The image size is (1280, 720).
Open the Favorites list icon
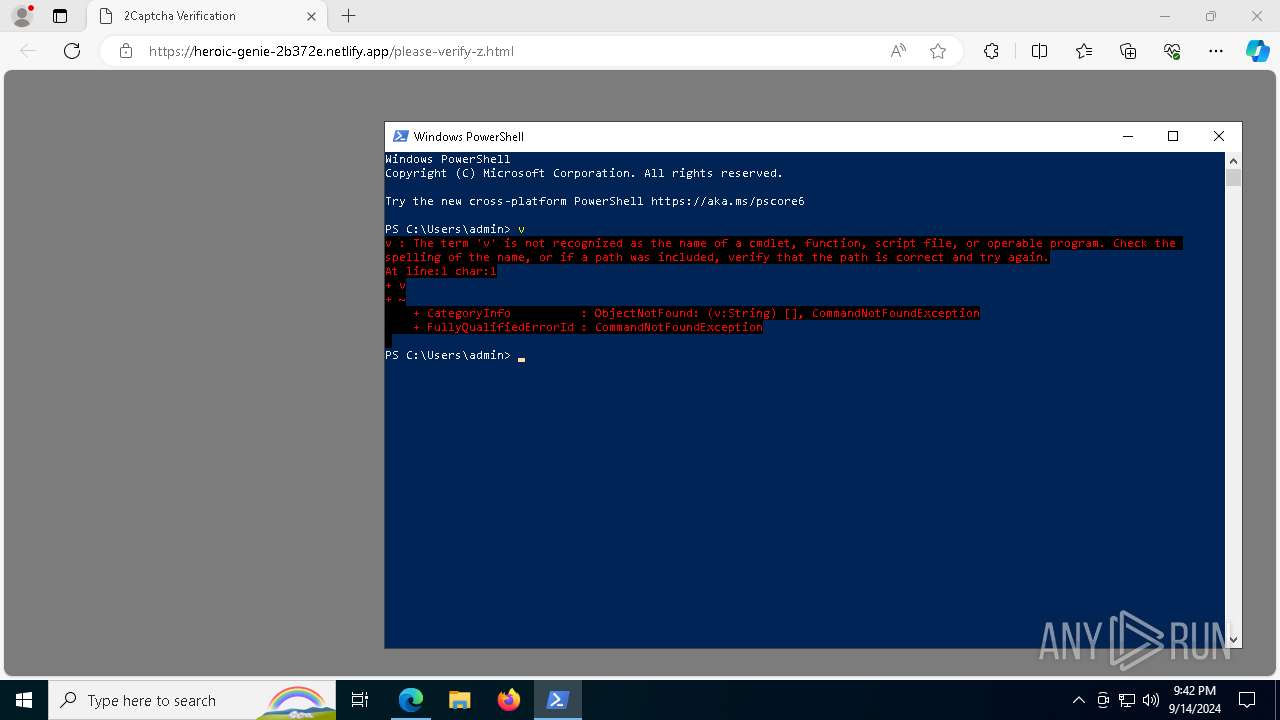click(x=1084, y=51)
